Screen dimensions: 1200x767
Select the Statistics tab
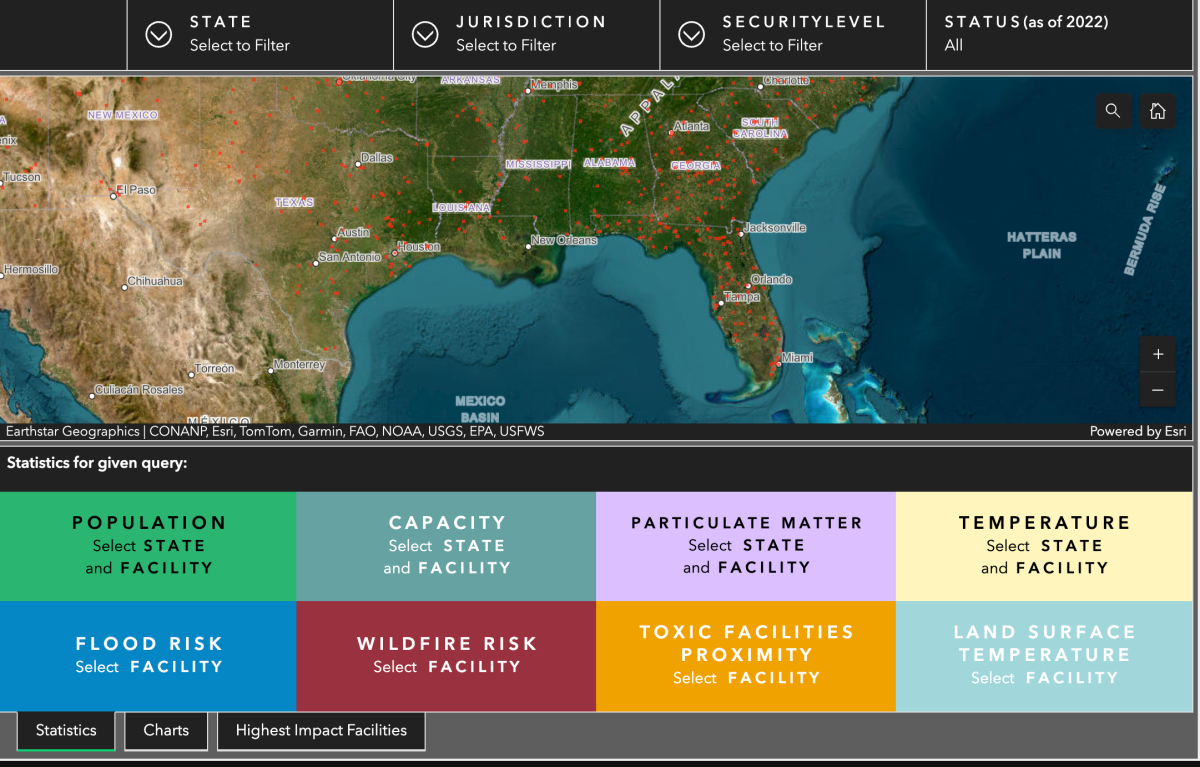point(65,730)
